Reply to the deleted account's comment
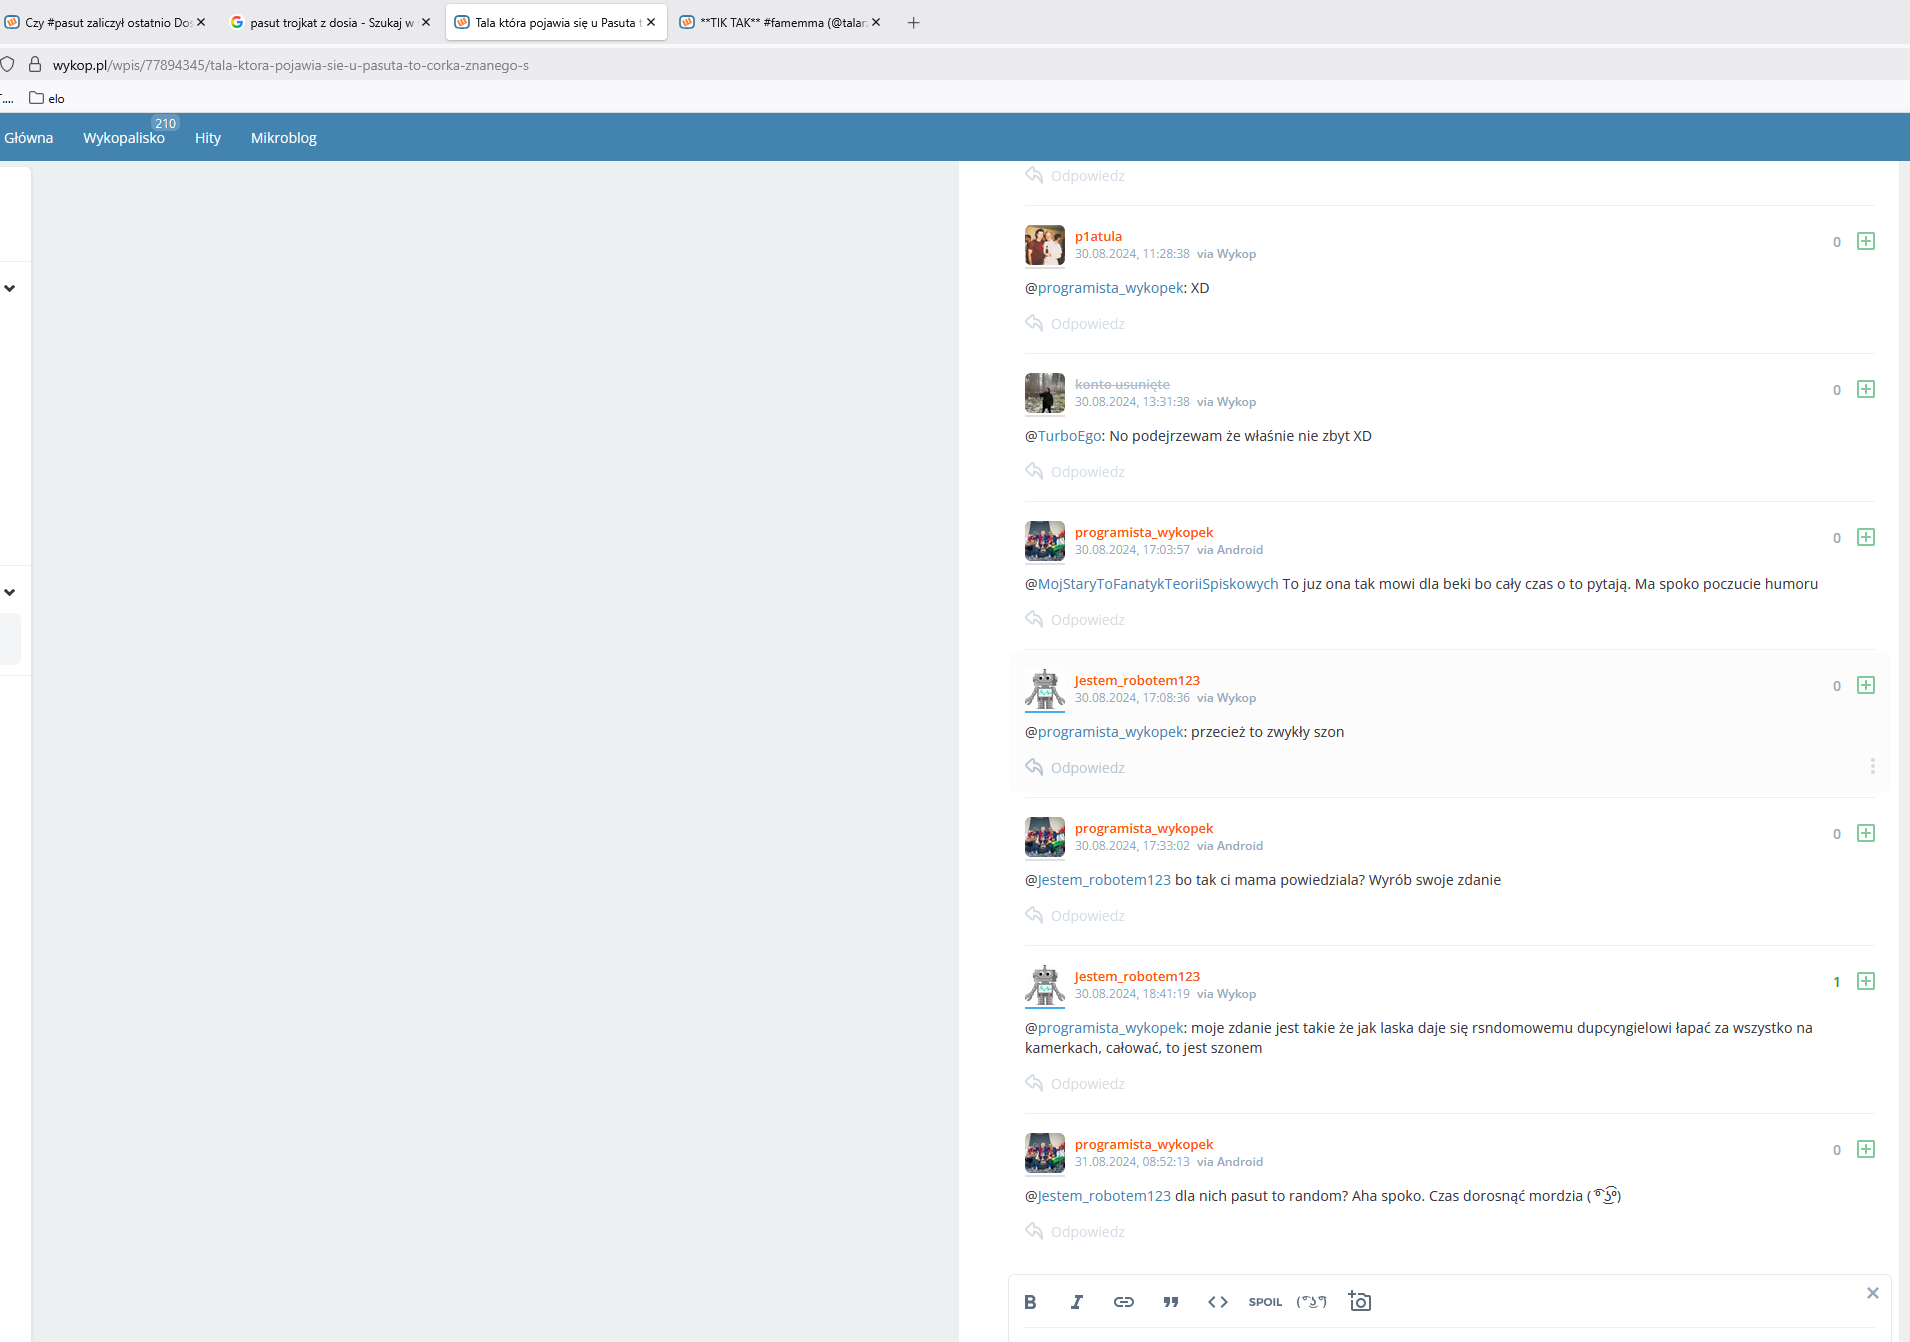 pos(1075,471)
